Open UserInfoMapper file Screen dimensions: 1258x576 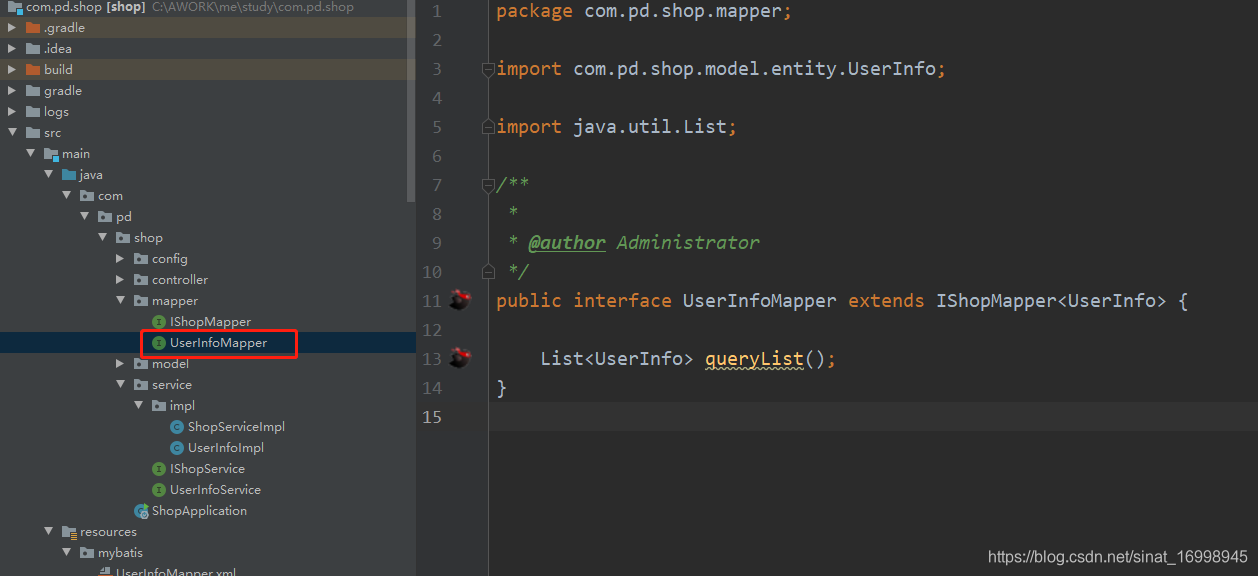pos(219,342)
